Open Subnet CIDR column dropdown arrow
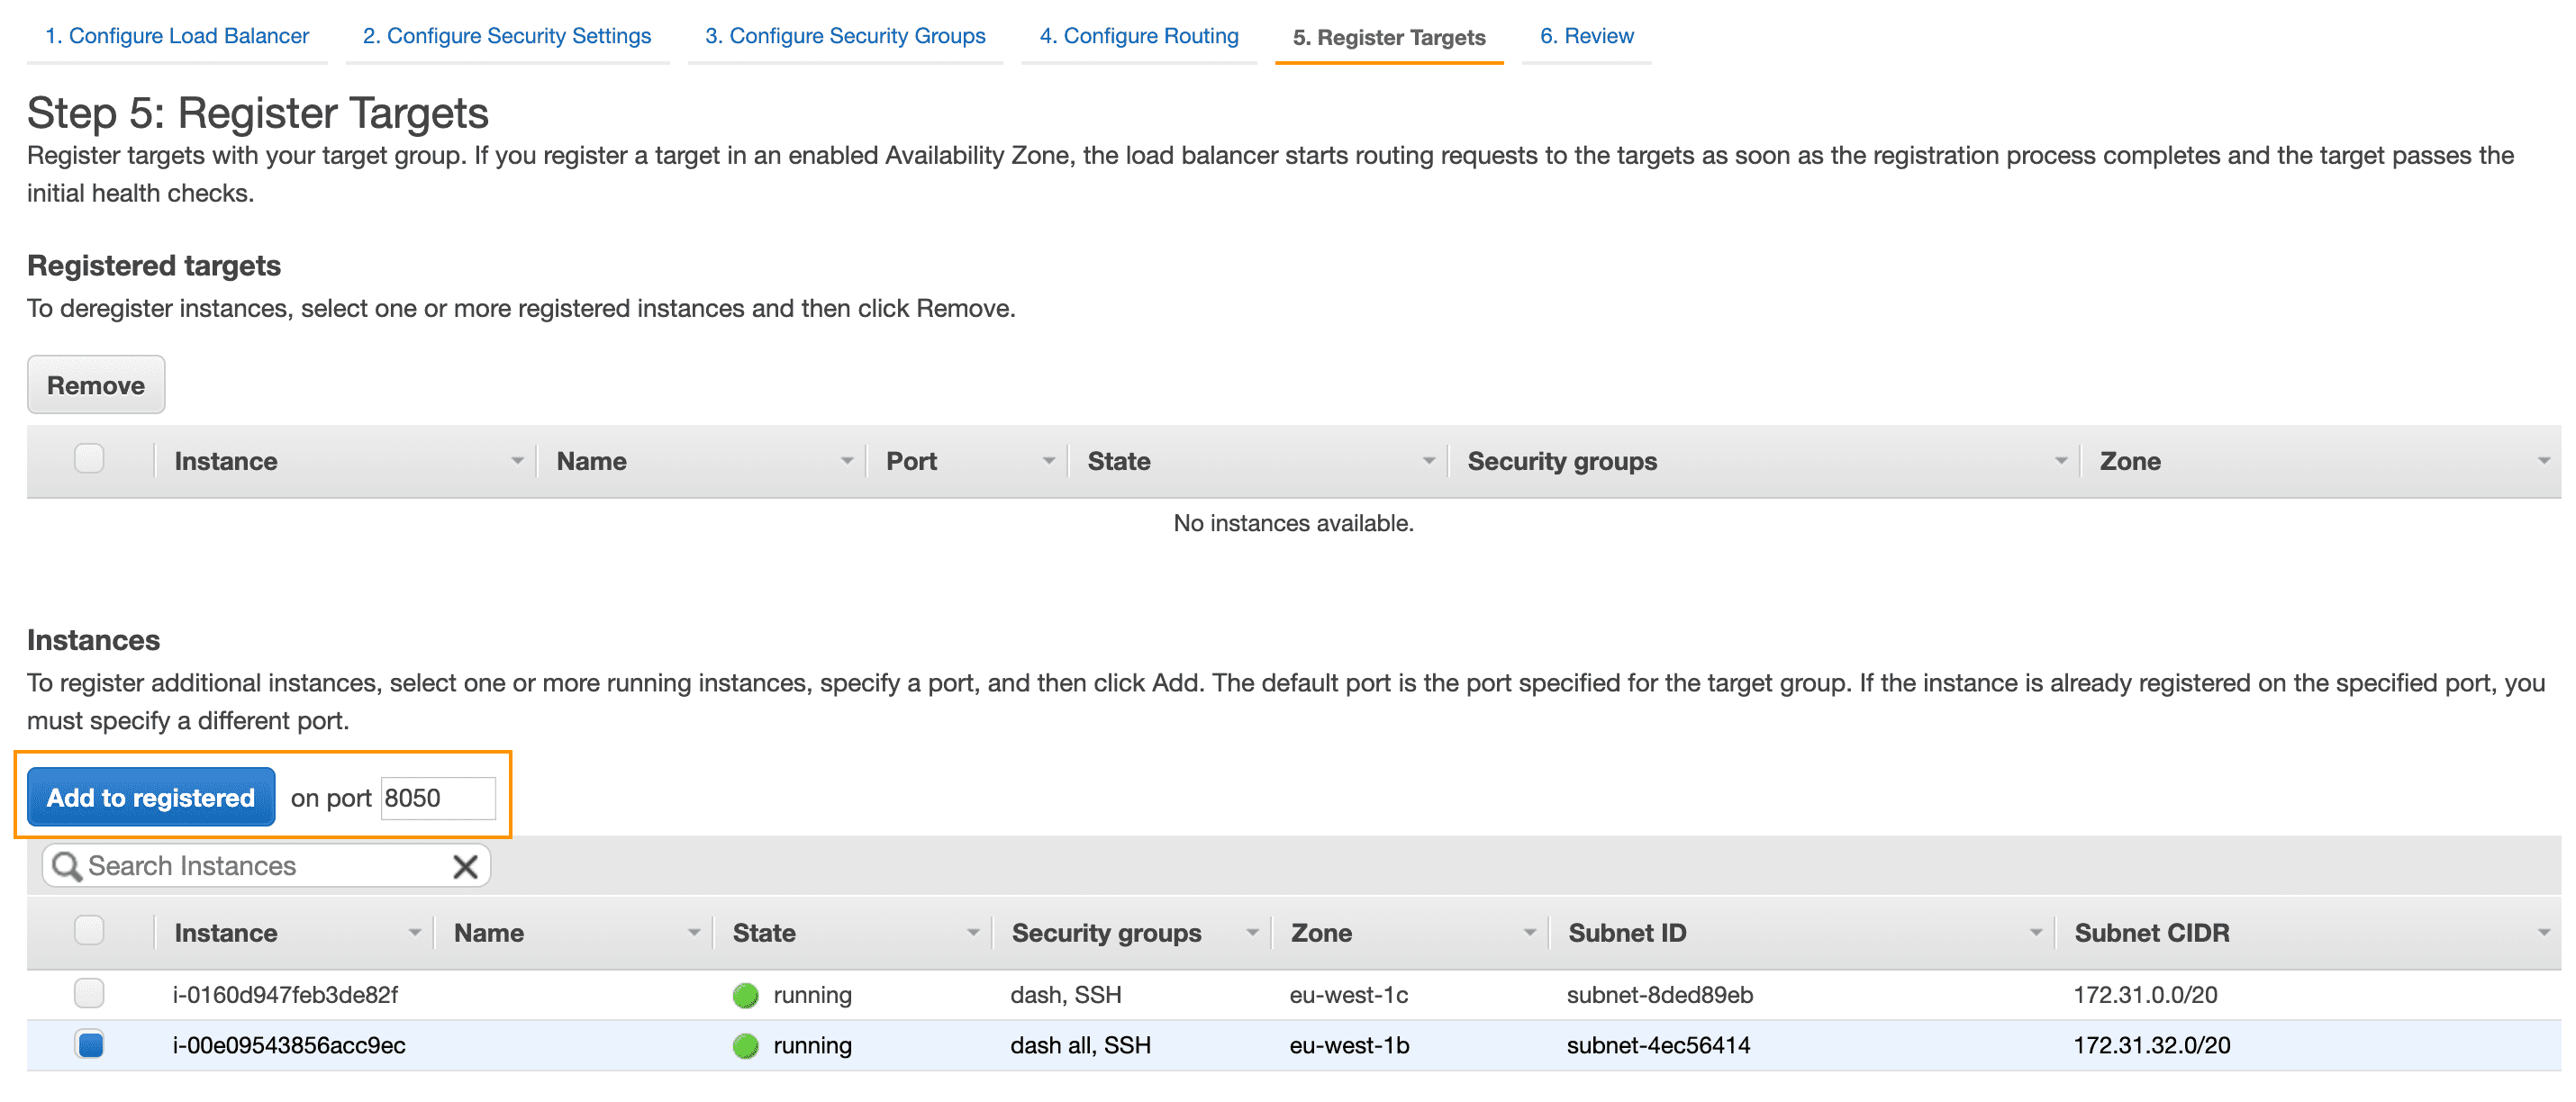 pos(2544,933)
